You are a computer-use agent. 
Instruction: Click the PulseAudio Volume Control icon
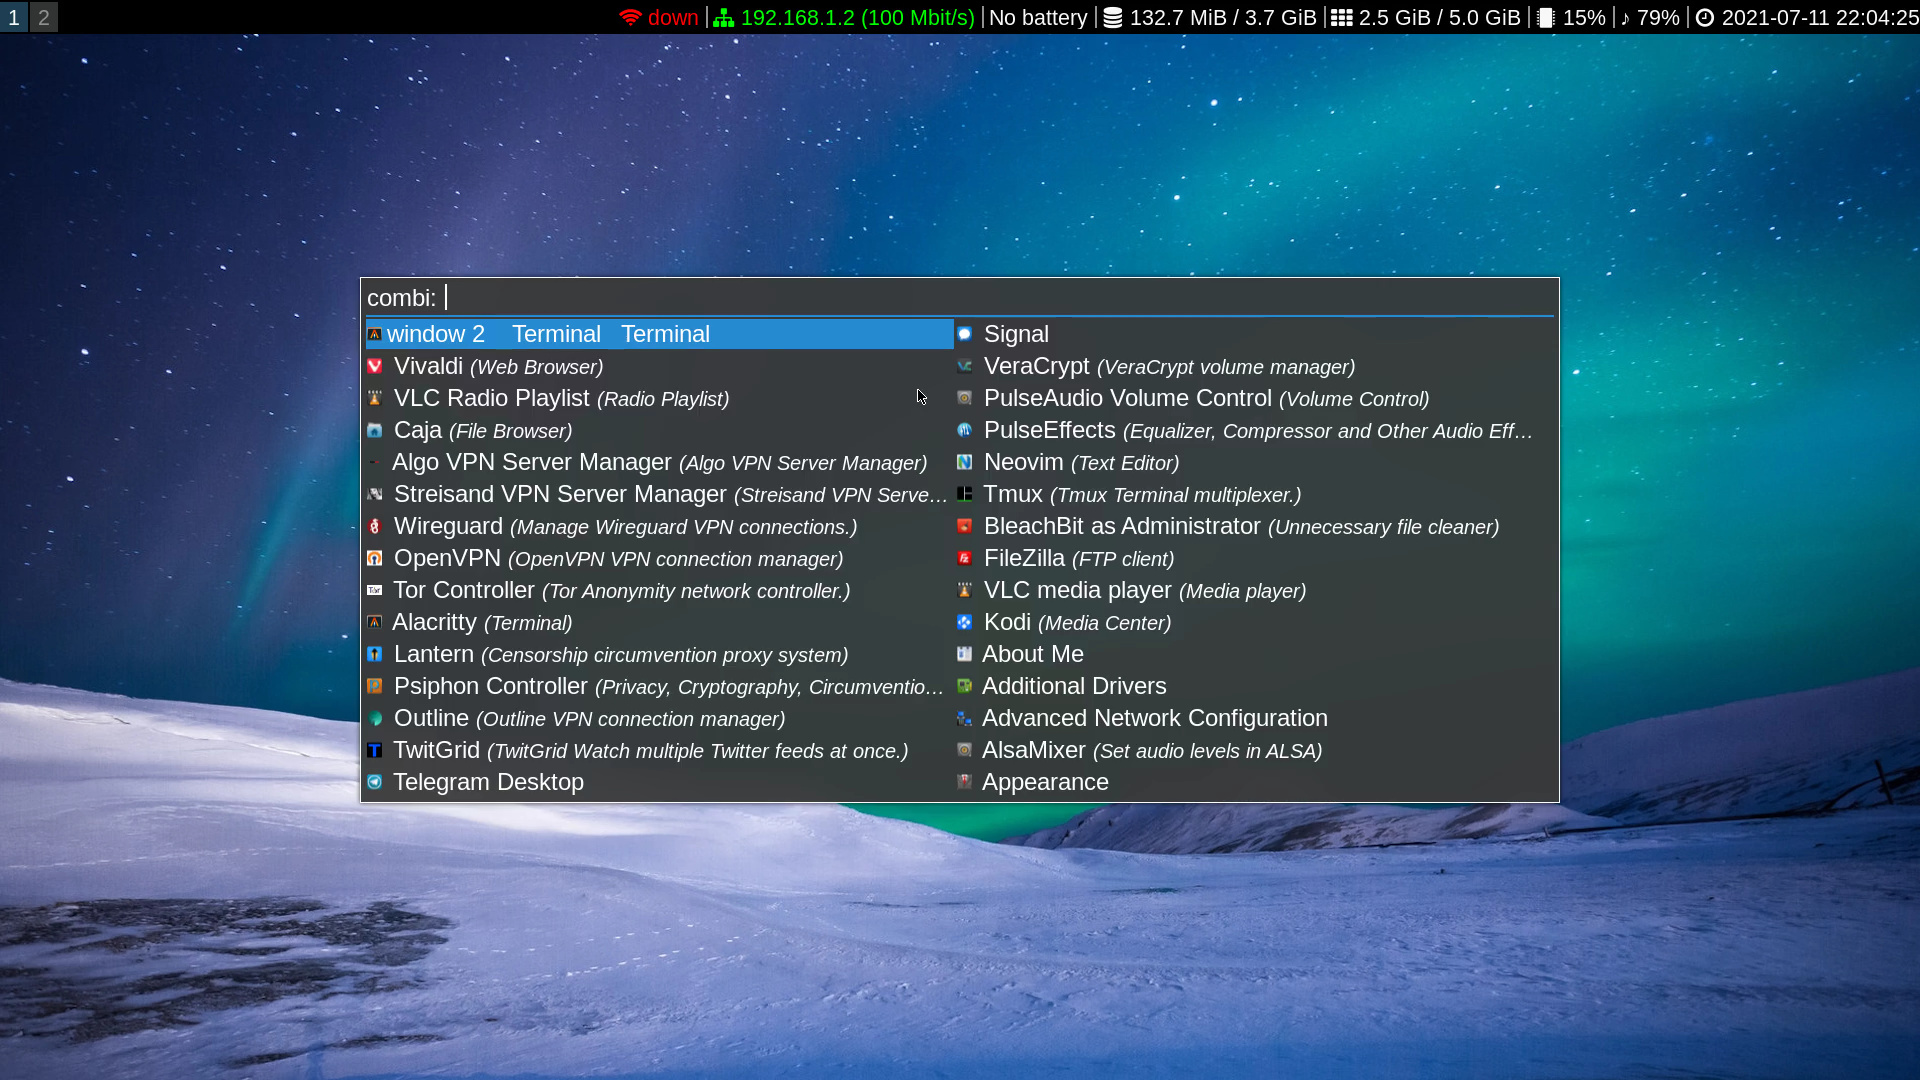[965, 398]
